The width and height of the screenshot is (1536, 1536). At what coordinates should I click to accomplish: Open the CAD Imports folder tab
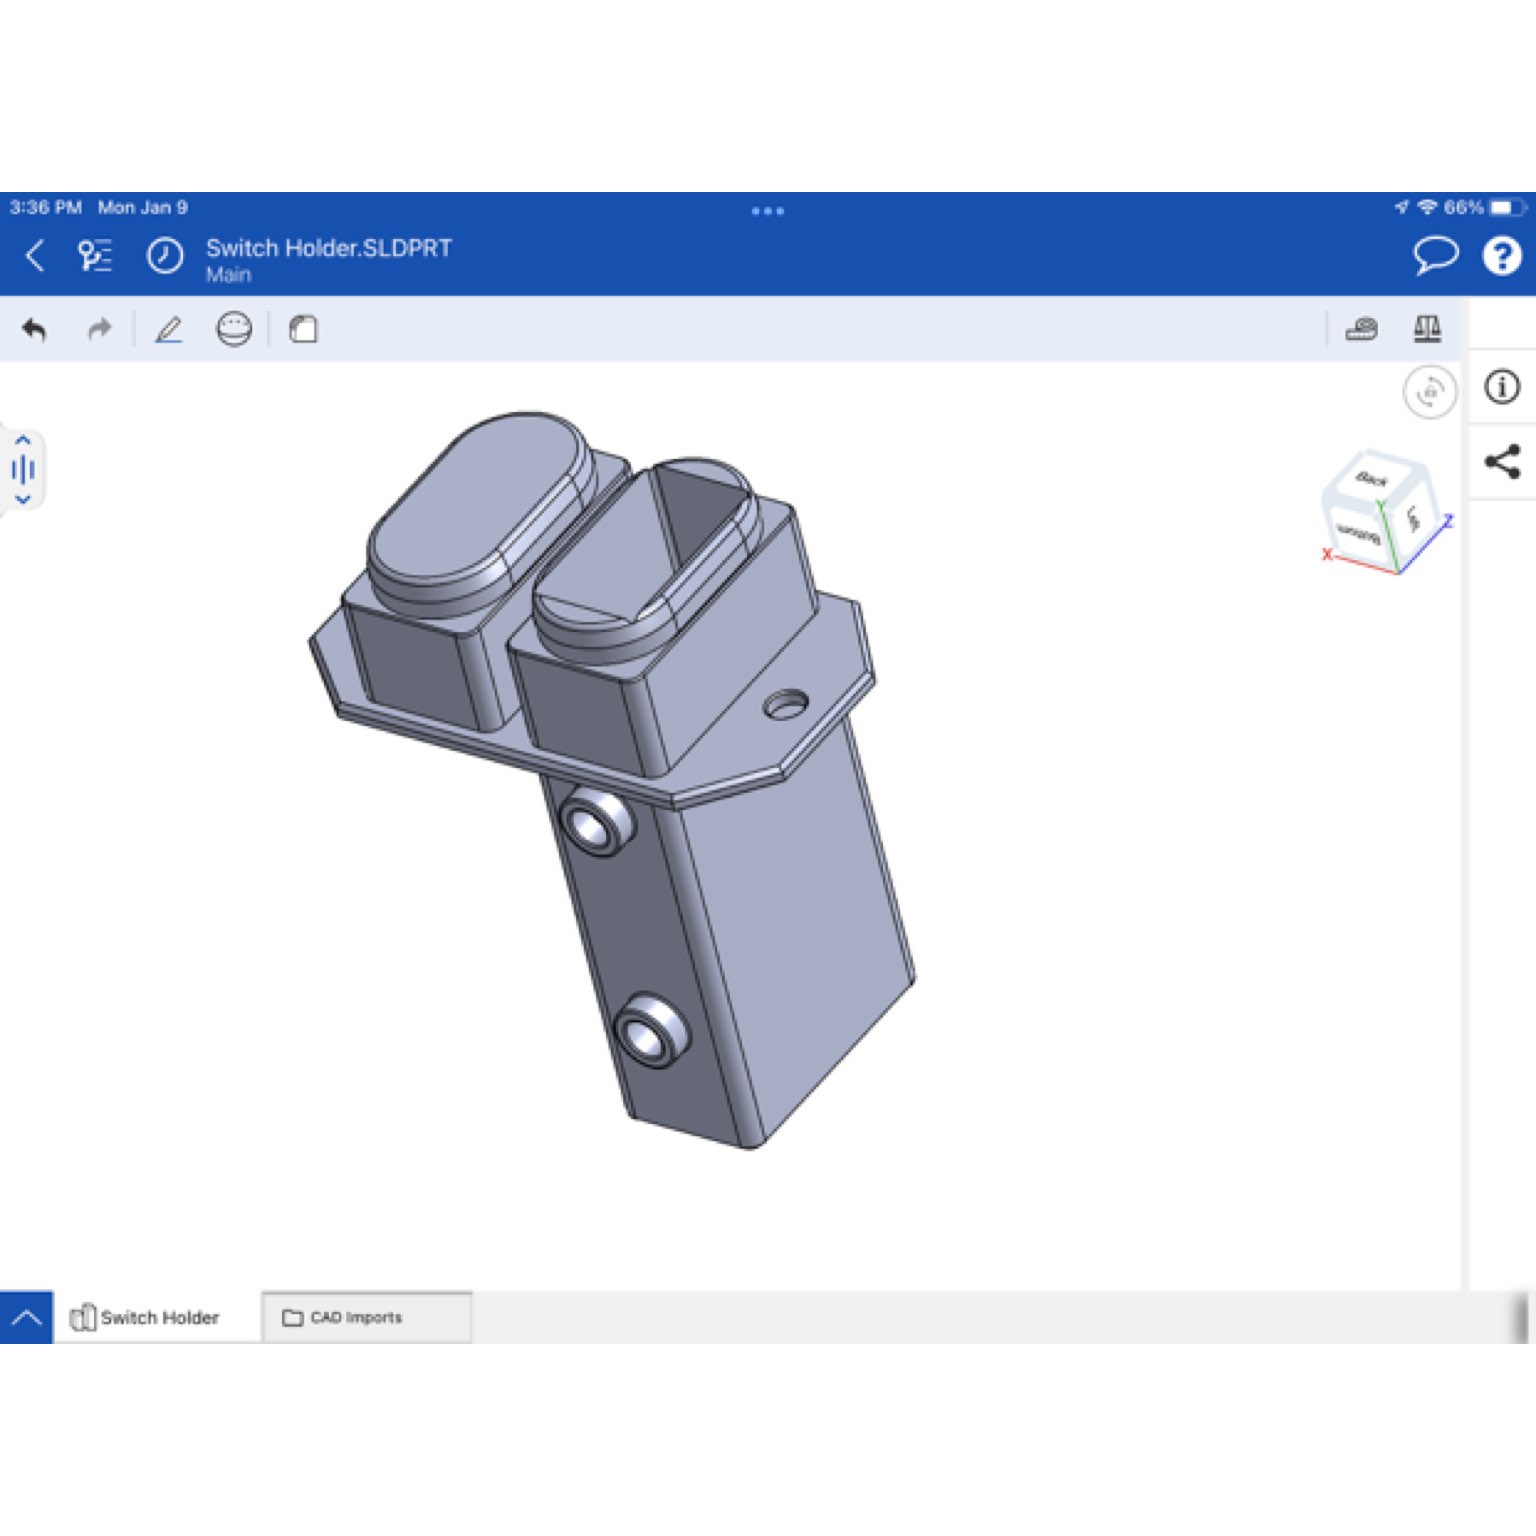(x=366, y=1317)
